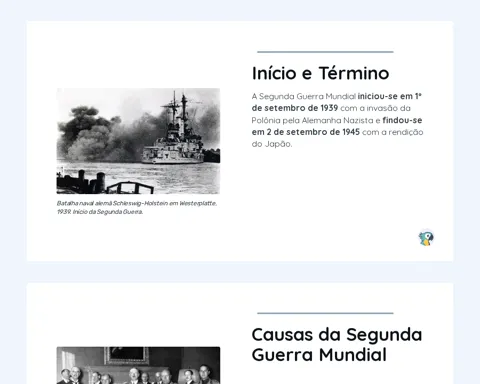Click bold text 'iniciou-se em 1º'
This screenshot has width=480, height=384.
pos(390,96)
